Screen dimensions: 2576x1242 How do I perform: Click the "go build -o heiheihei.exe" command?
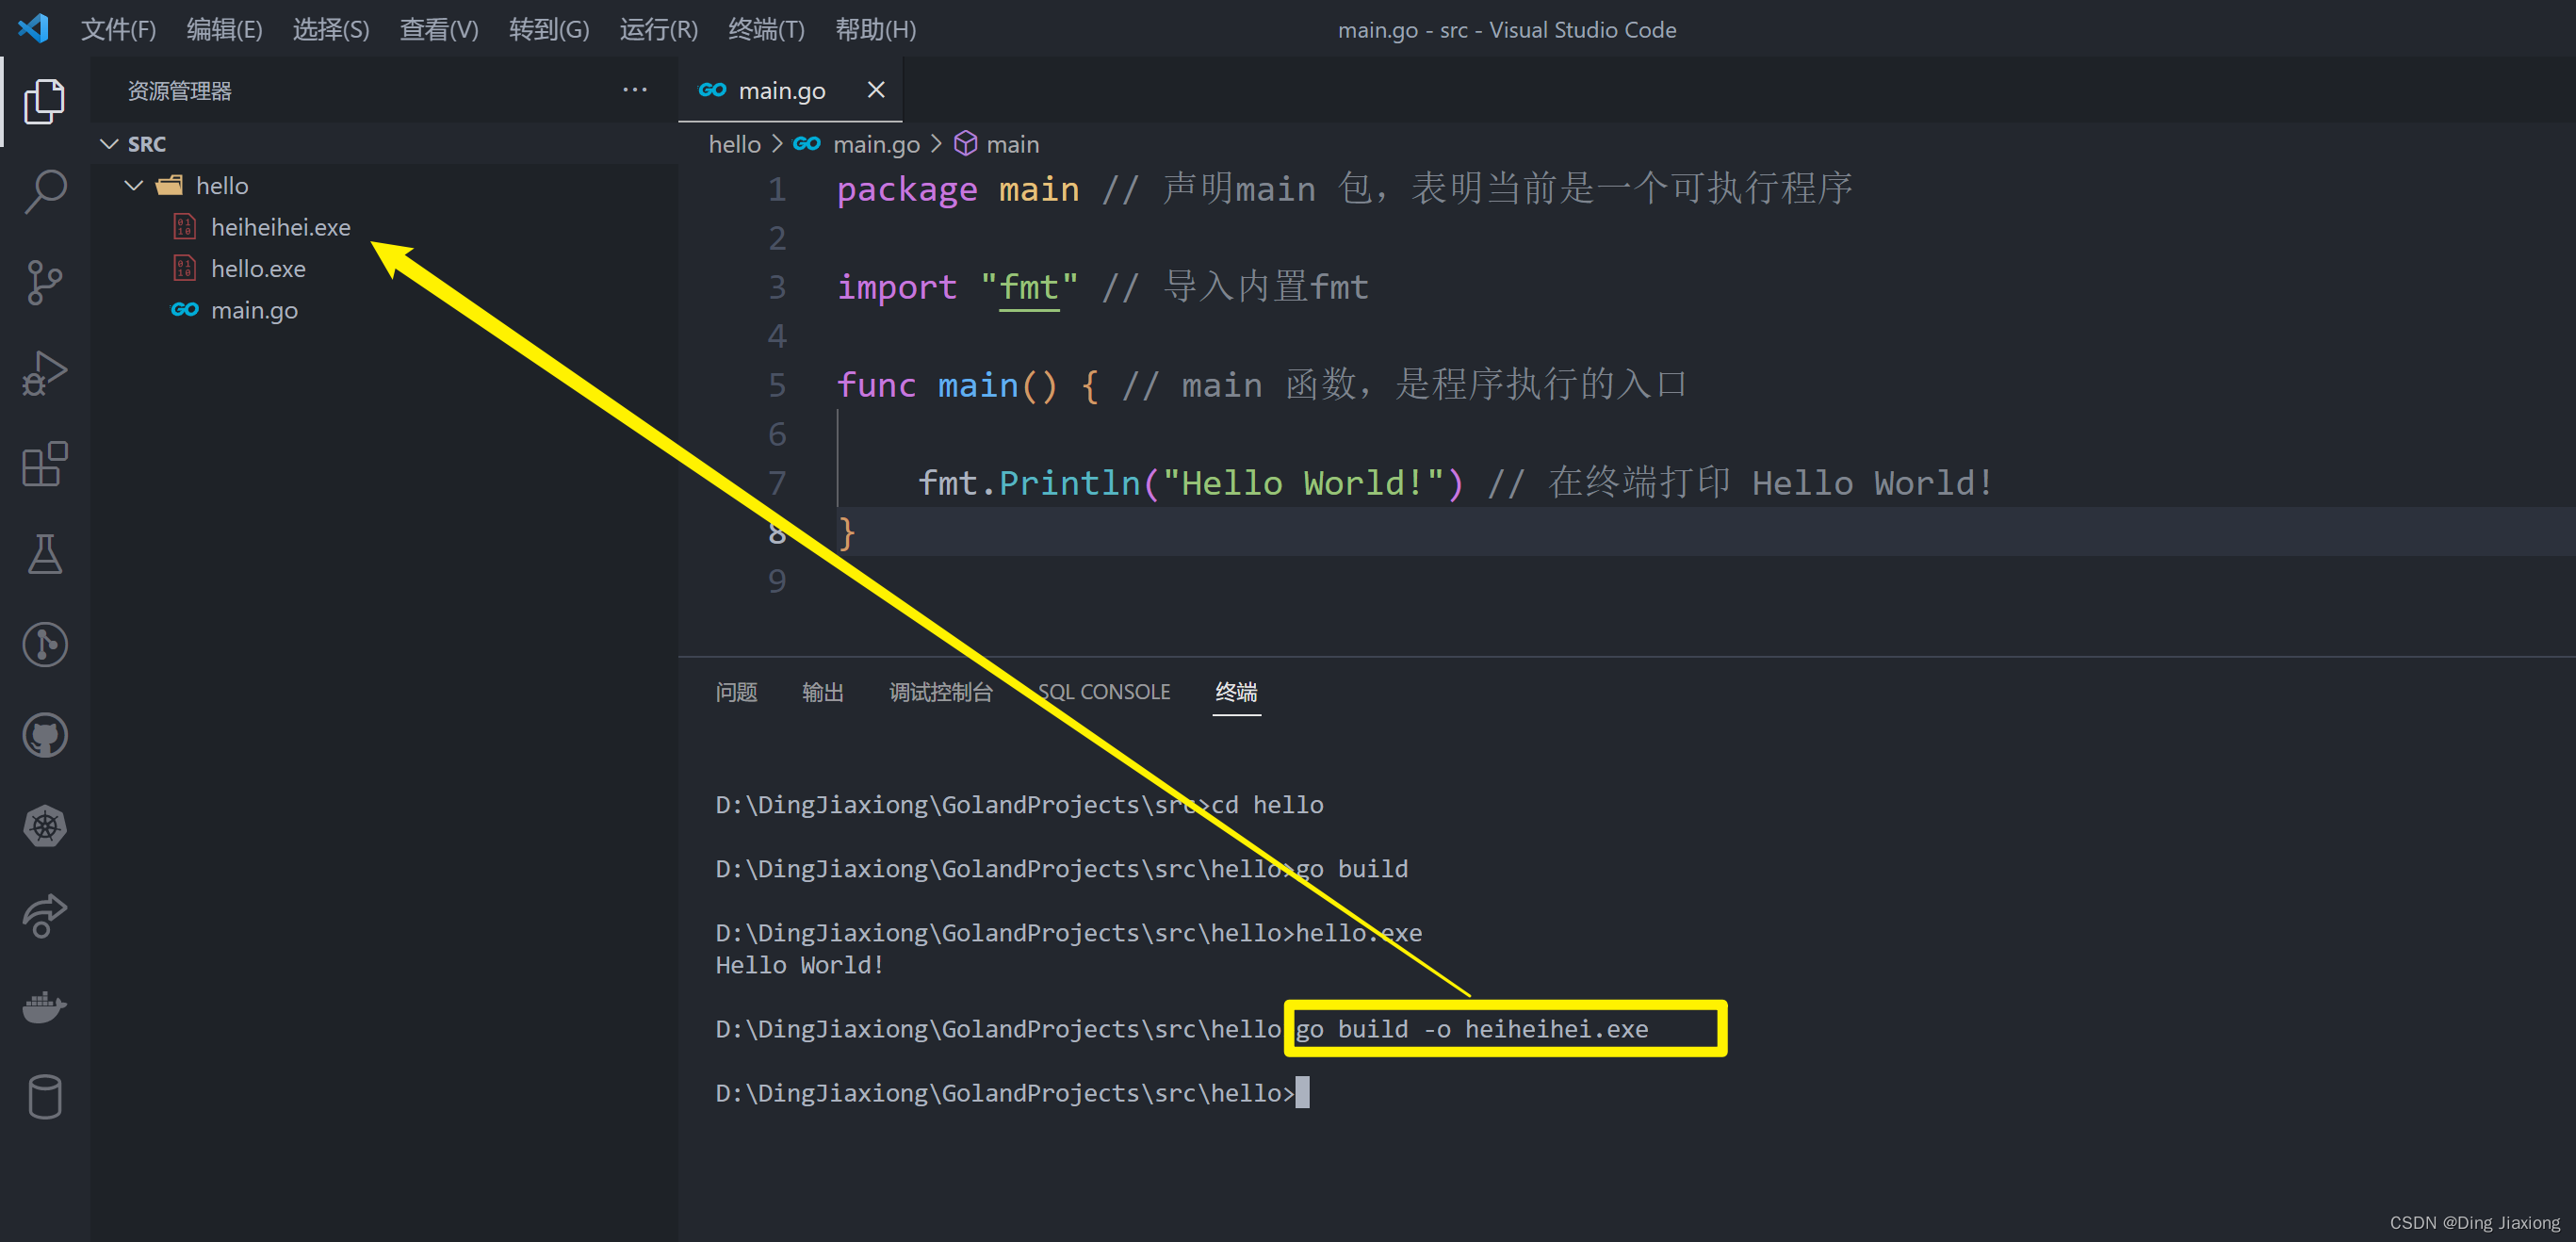point(1471,1029)
